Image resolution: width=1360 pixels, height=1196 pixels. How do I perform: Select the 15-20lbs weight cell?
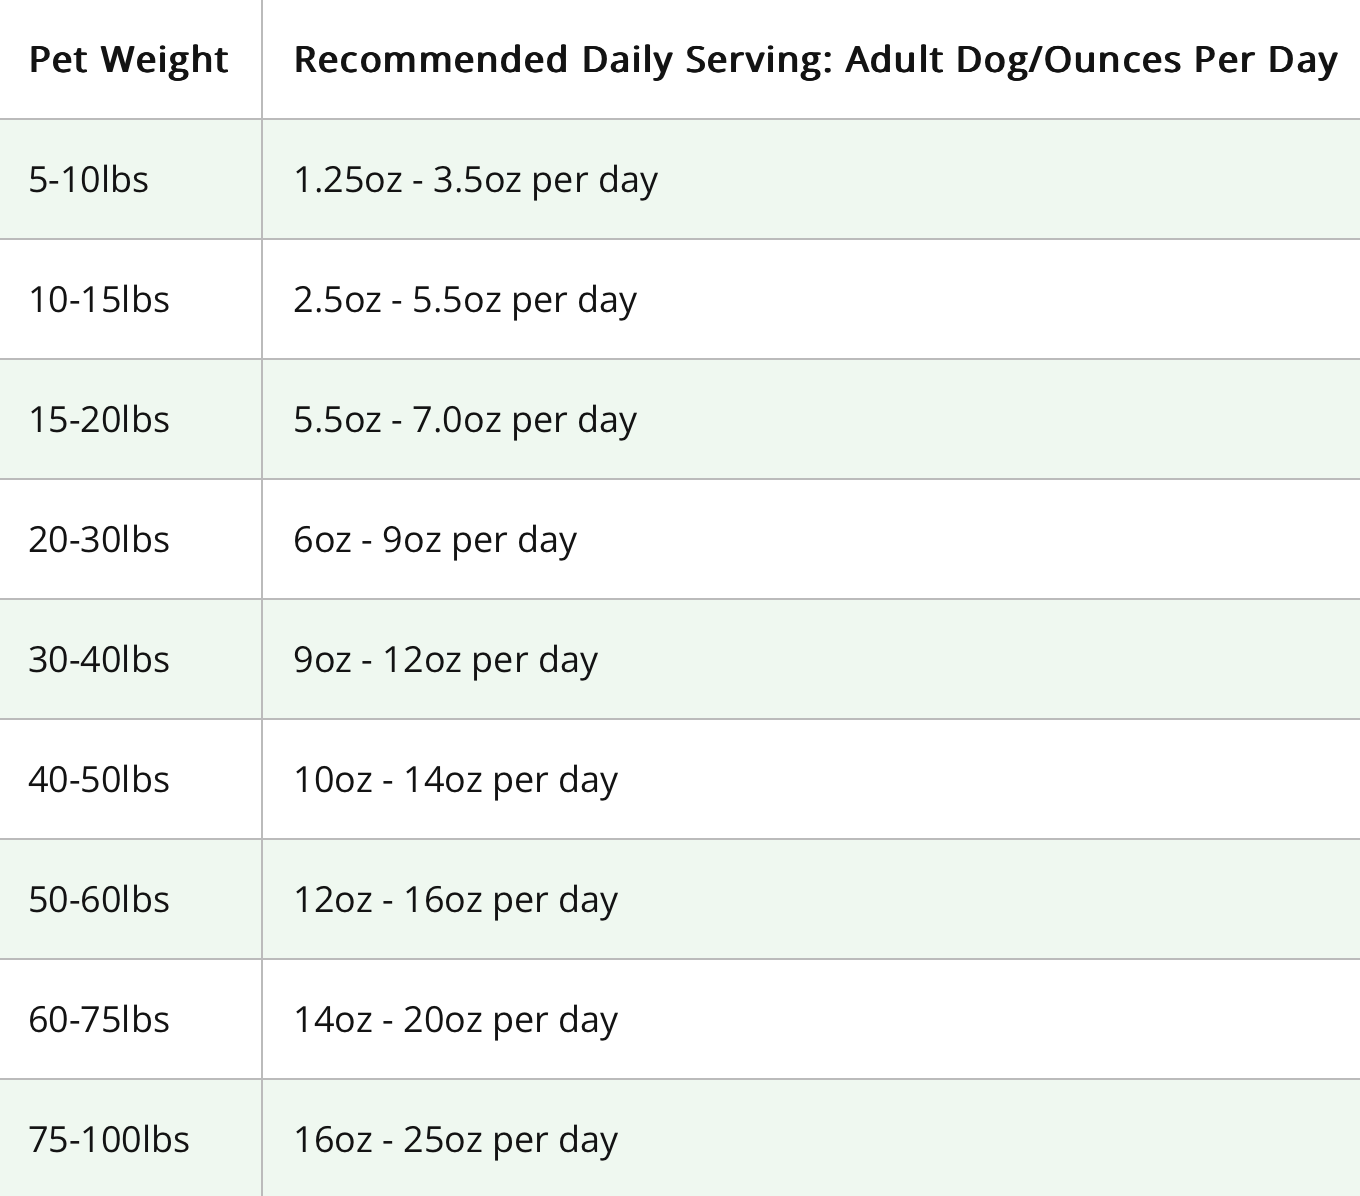click(x=99, y=420)
